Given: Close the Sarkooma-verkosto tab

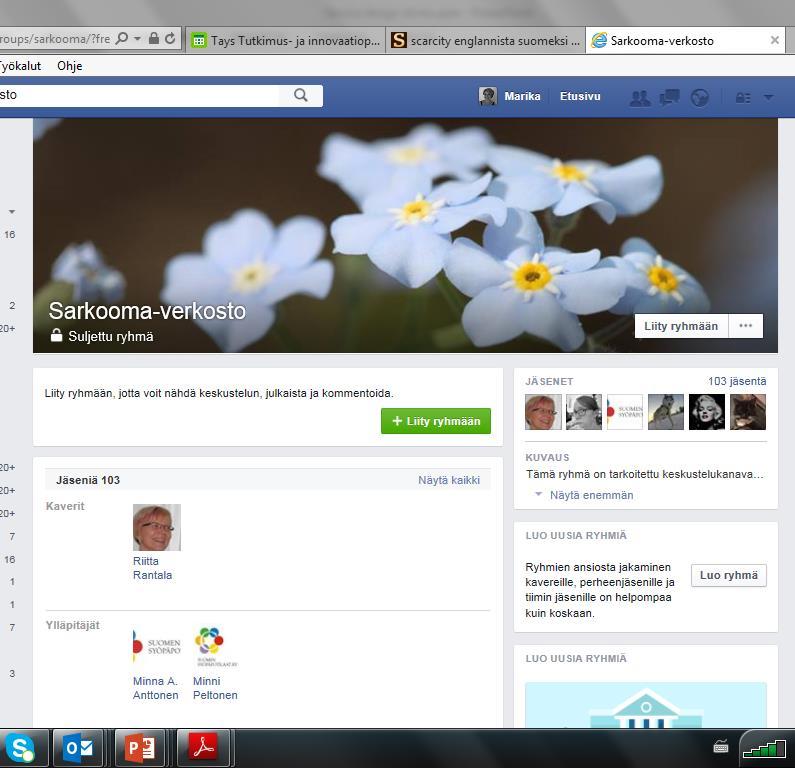Looking at the screenshot, I should [x=775, y=40].
